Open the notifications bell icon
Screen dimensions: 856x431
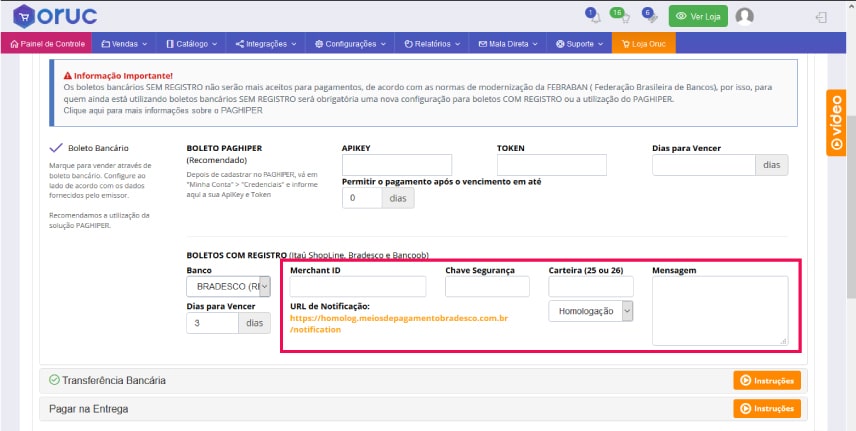click(x=593, y=16)
